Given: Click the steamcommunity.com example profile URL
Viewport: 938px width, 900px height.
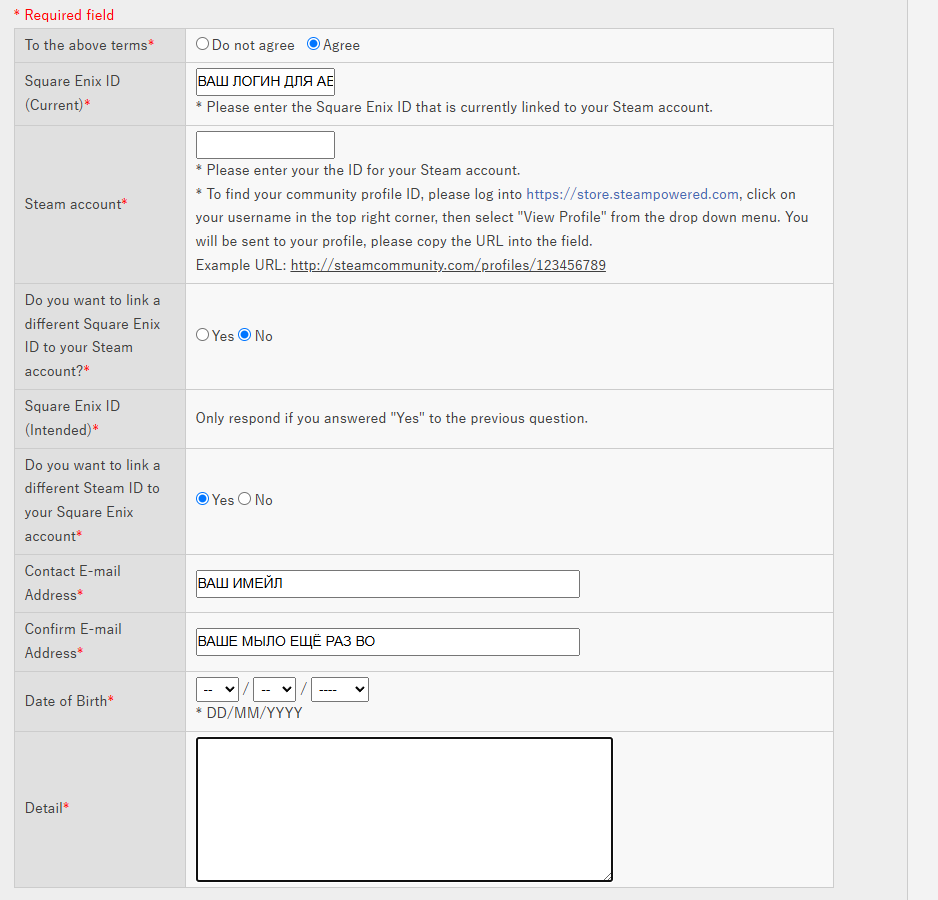Looking at the screenshot, I should tap(448, 265).
